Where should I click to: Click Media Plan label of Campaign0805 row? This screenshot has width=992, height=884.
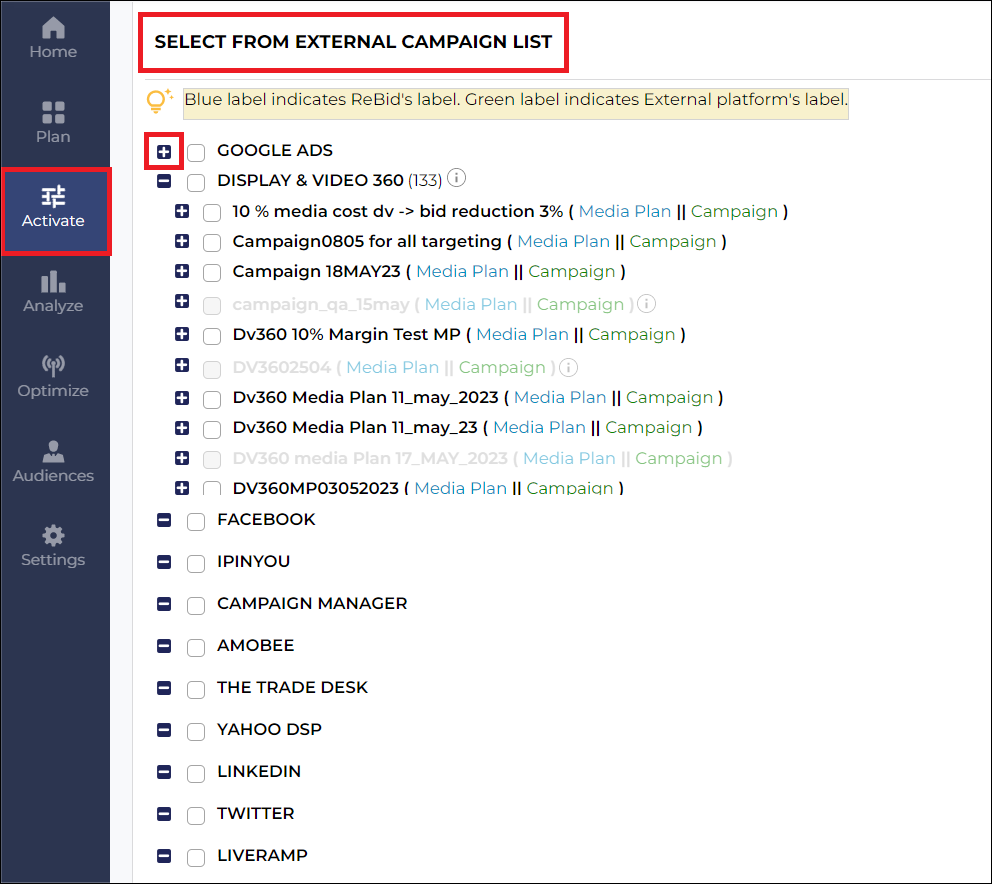pyautogui.click(x=563, y=242)
